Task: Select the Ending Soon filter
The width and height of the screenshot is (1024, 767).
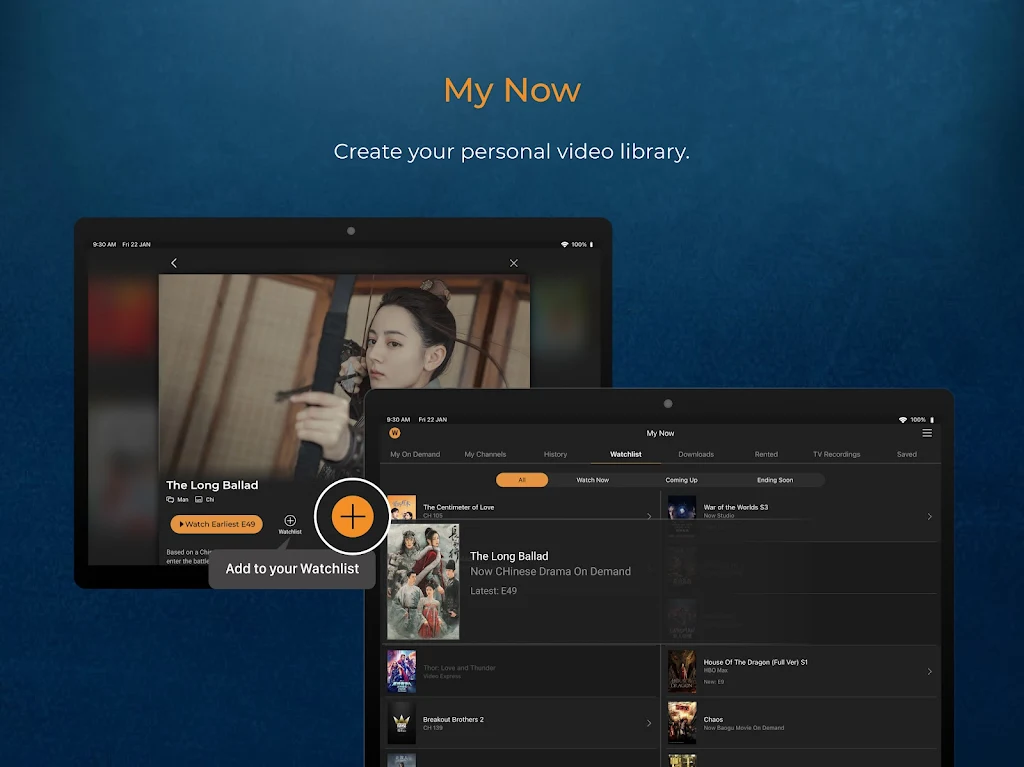Action: click(x=774, y=480)
